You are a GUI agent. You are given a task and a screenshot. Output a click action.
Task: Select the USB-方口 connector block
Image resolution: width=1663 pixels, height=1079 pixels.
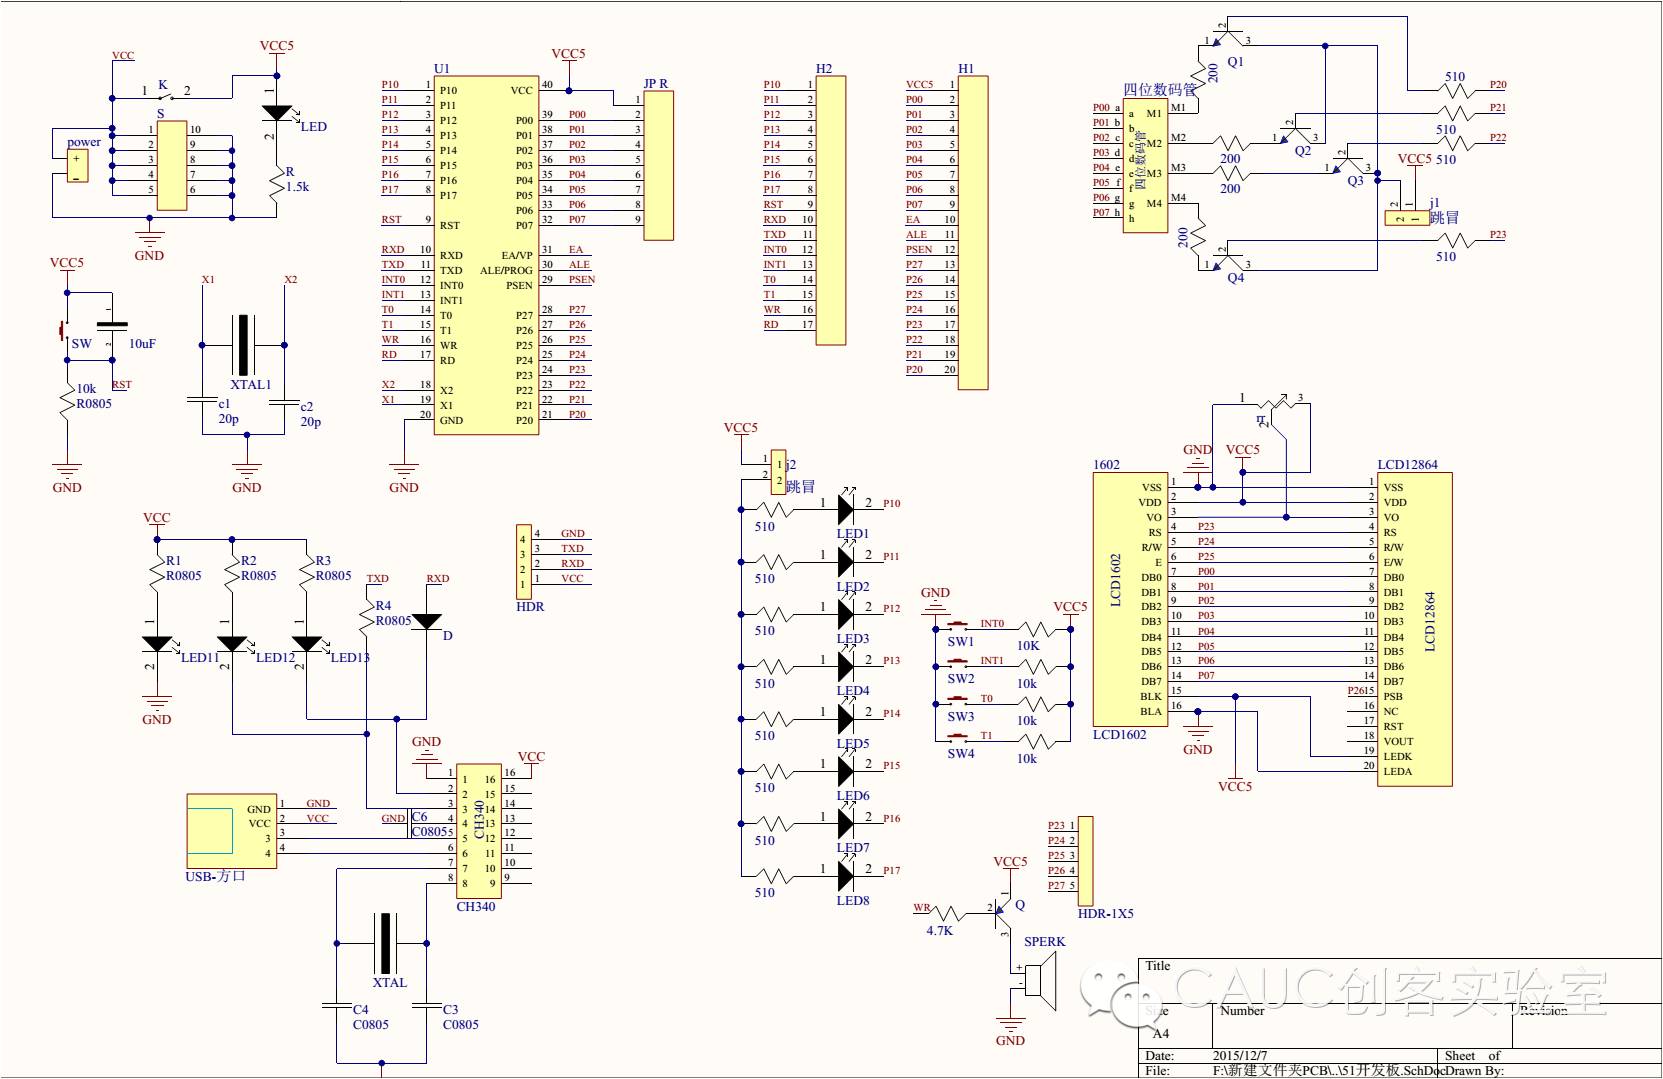click(x=232, y=832)
